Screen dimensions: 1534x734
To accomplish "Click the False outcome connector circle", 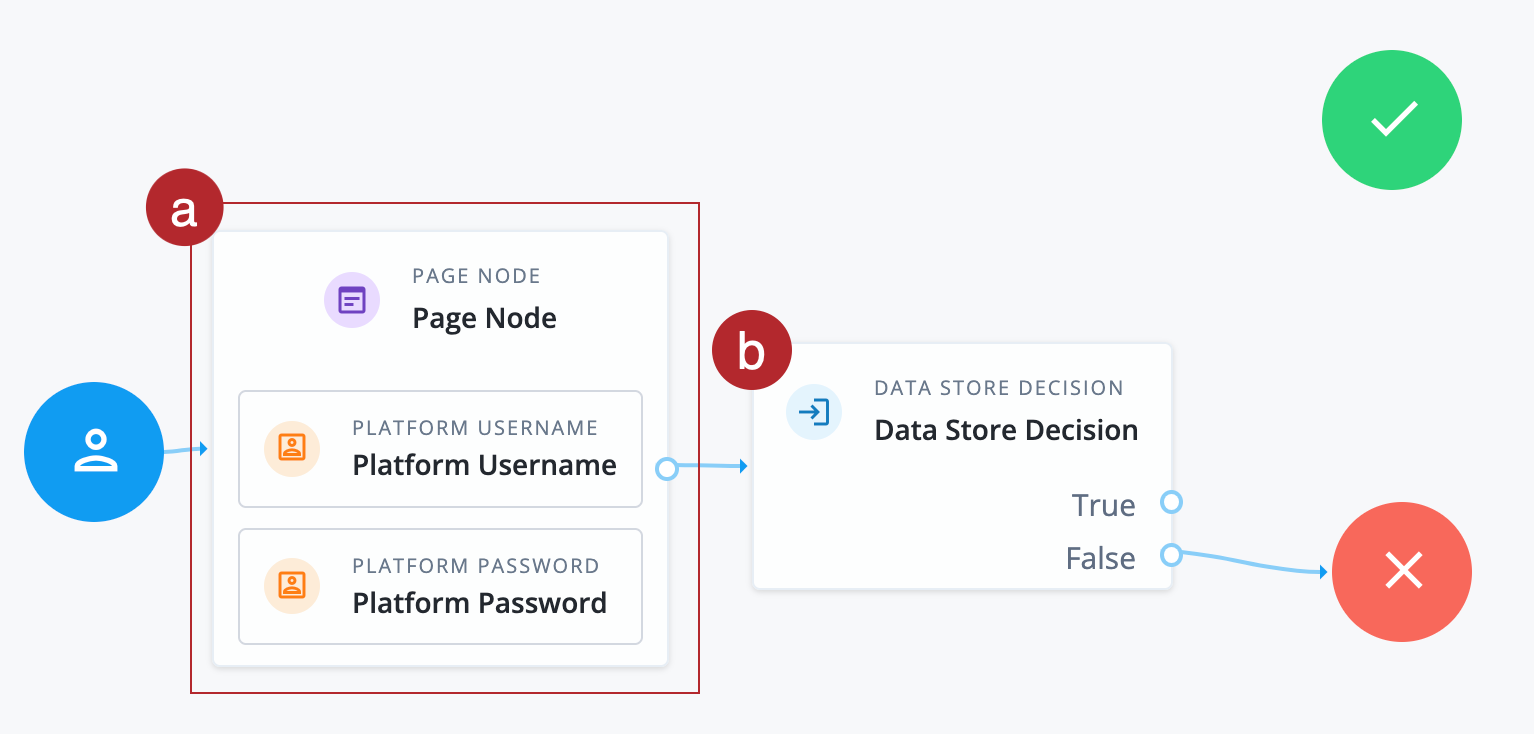I will click(x=1171, y=554).
